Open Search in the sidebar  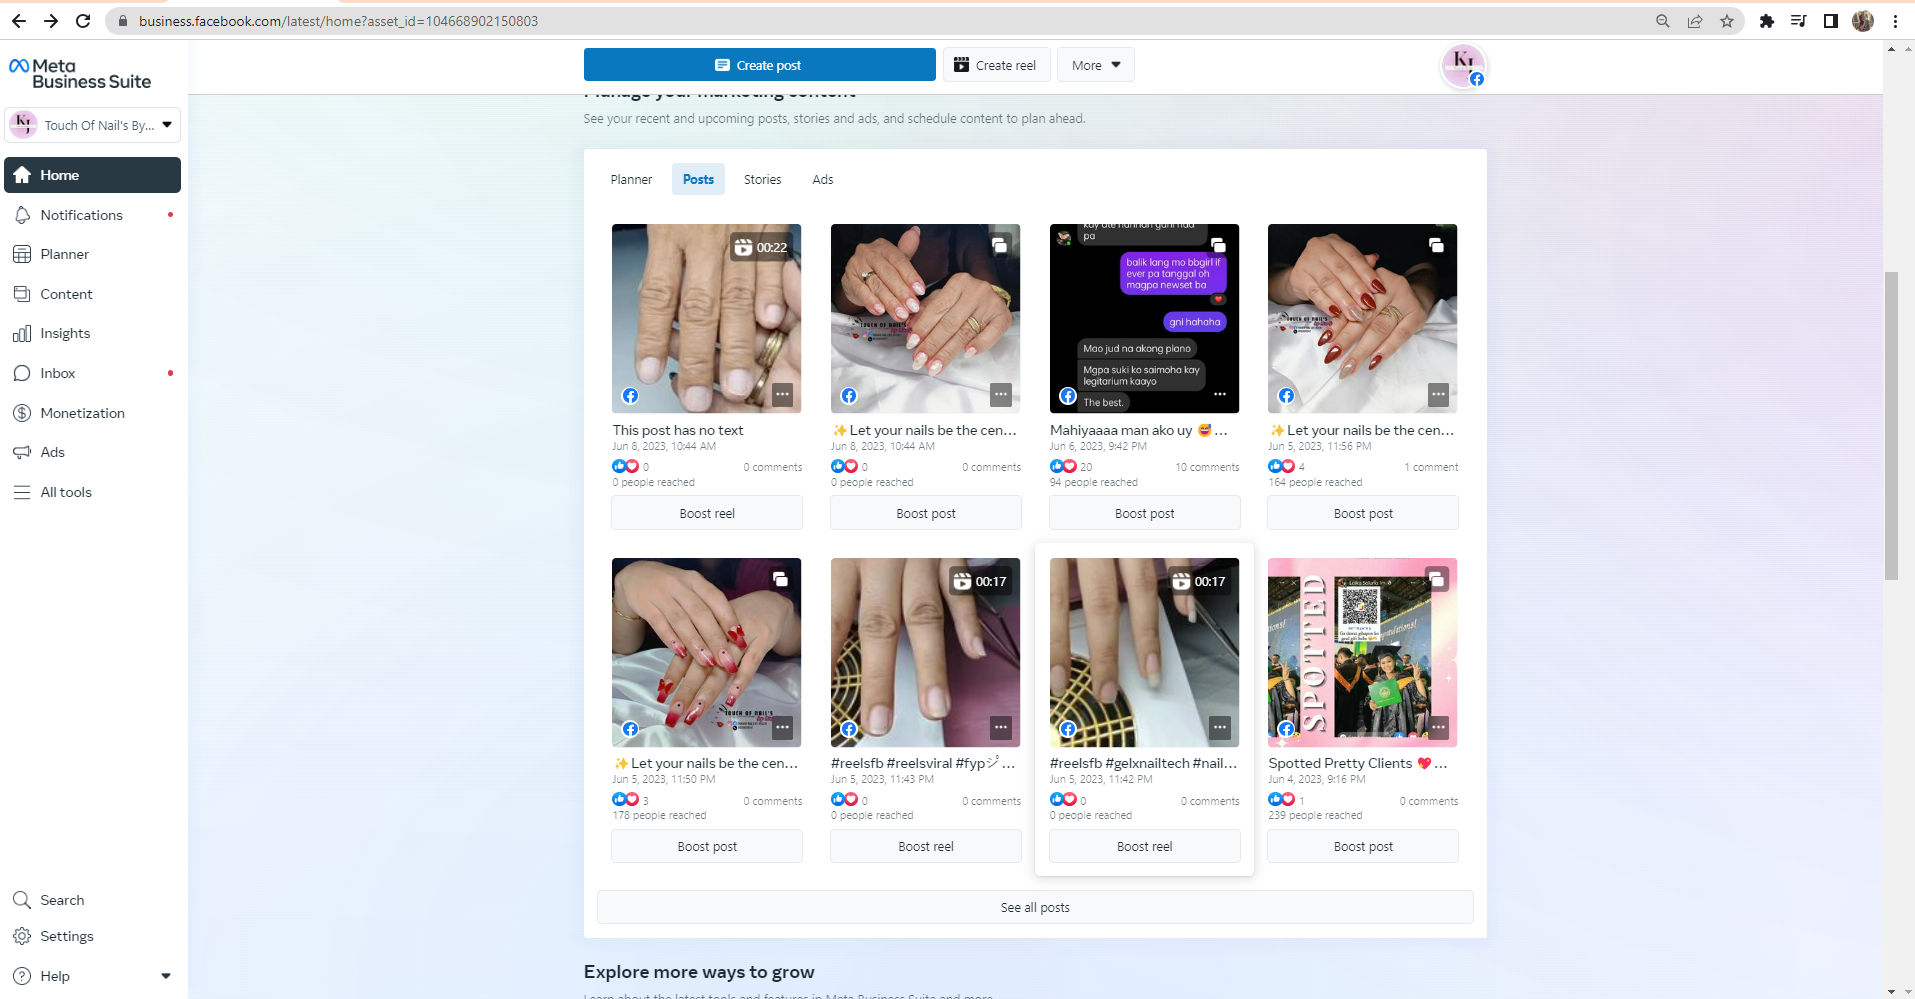point(93,900)
